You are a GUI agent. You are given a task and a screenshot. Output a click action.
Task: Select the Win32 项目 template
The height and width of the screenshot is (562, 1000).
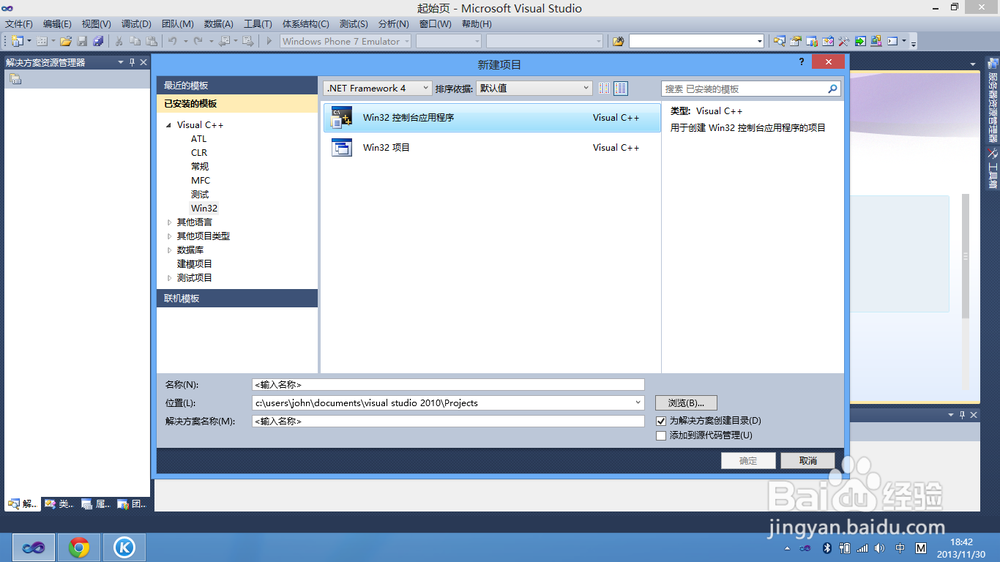[x=491, y=147]
